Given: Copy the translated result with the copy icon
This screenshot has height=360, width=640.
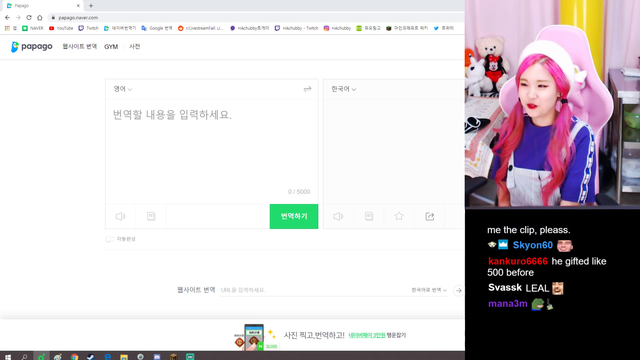Looking at the screenshot, I should tap(369, 216).
